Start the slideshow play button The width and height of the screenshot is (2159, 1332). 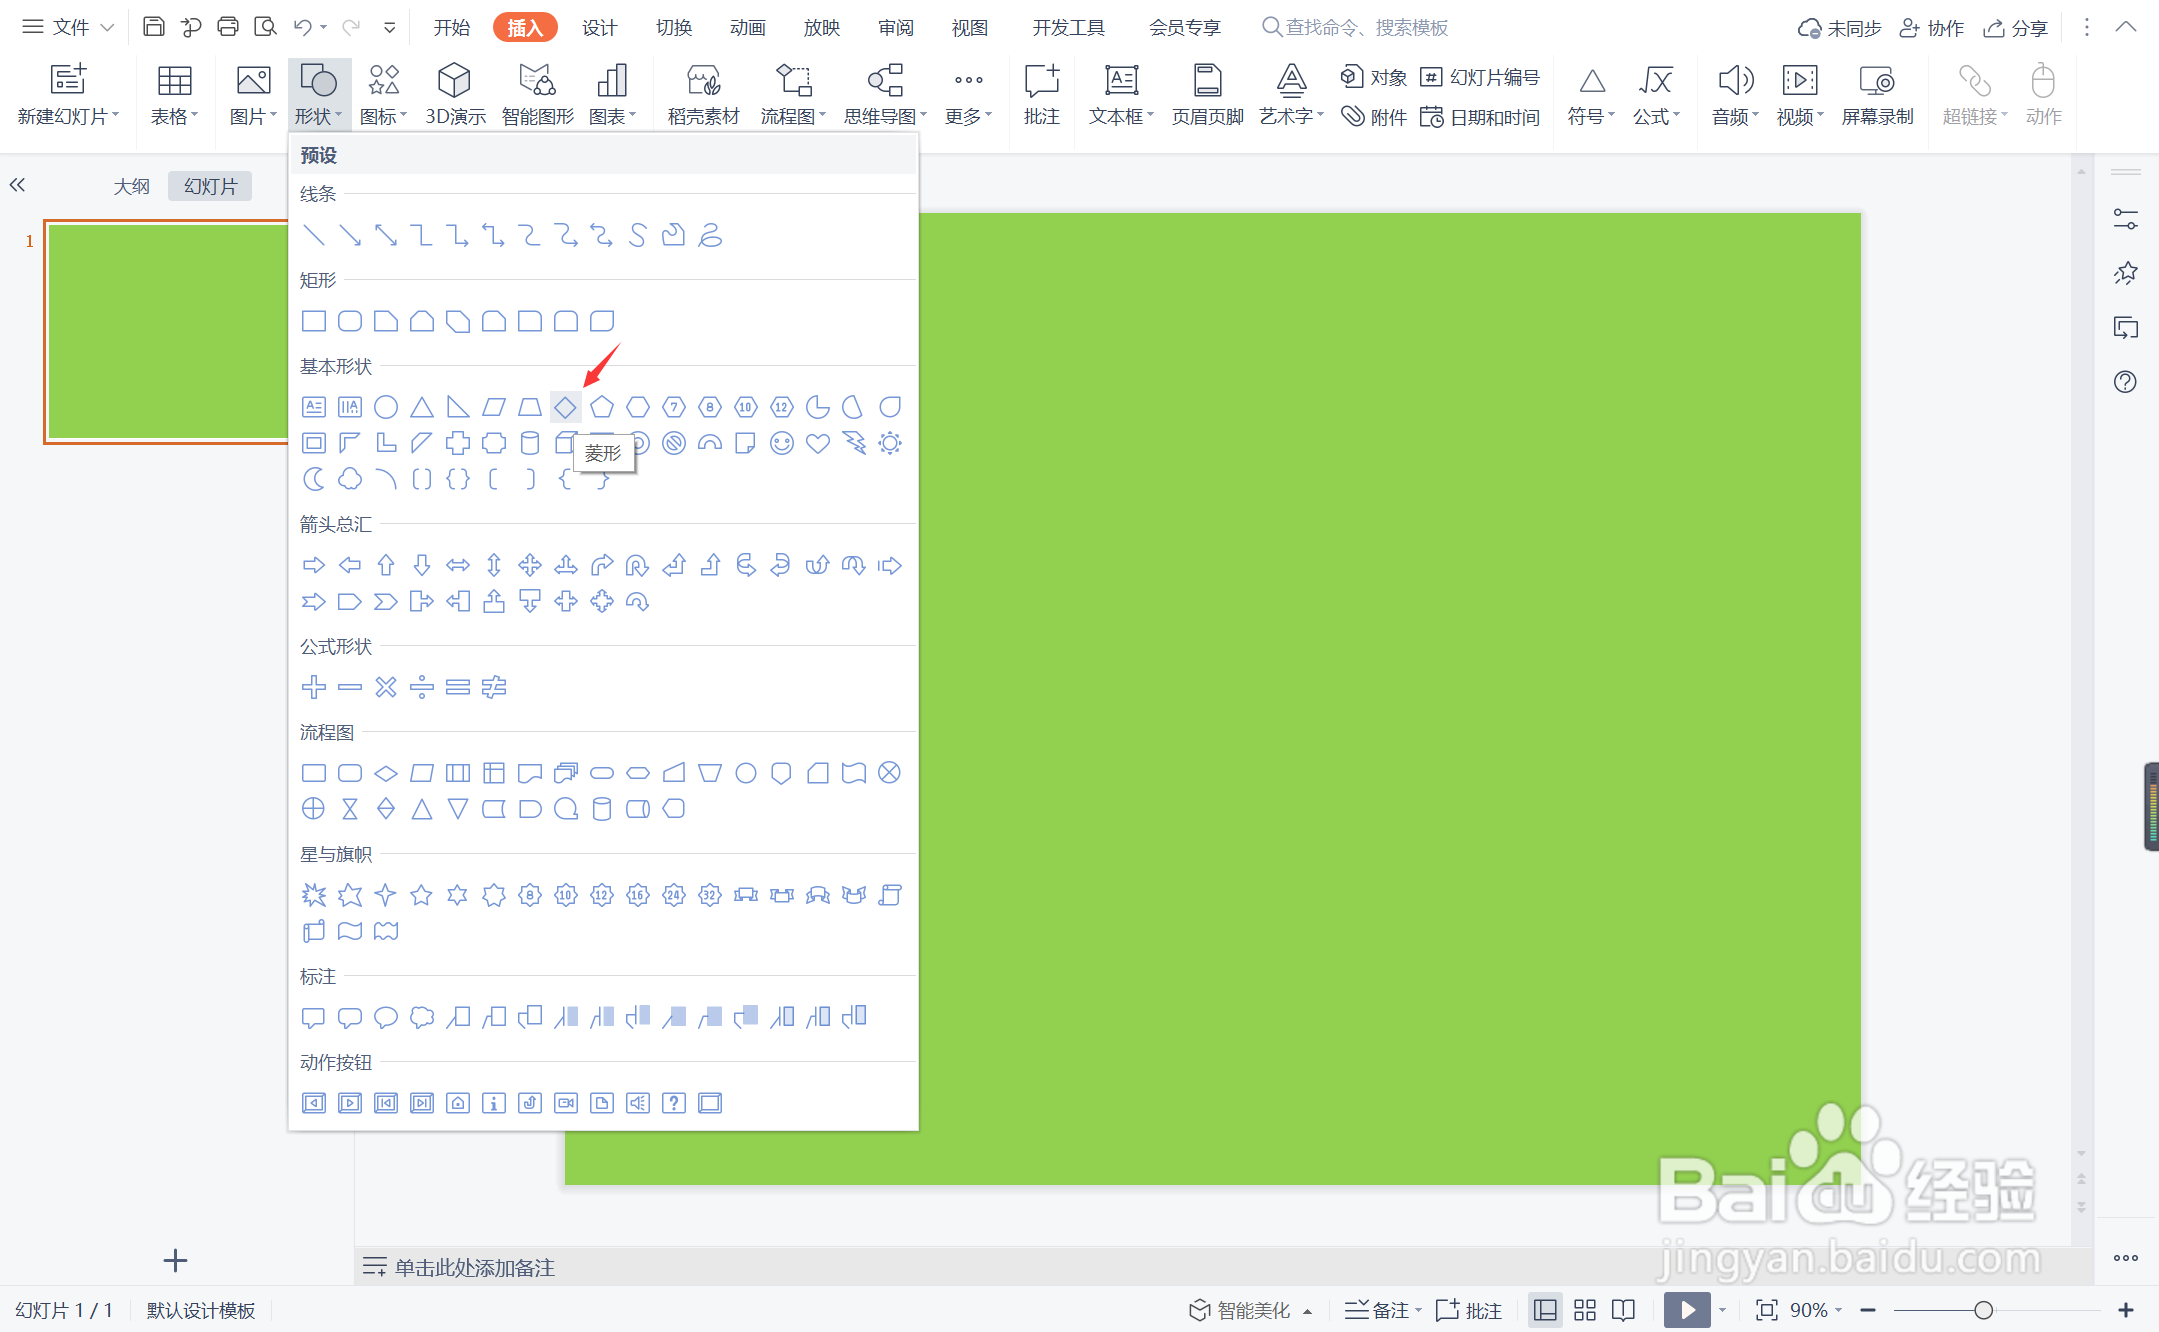click(x=1687, y=1310)
